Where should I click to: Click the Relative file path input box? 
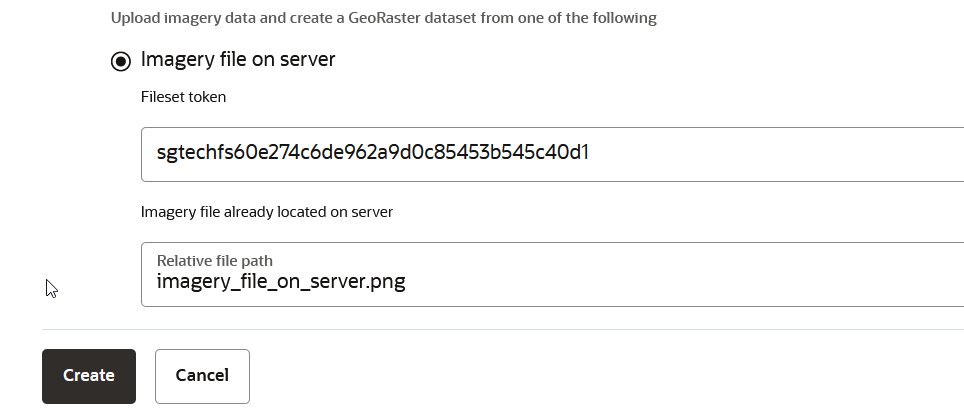(552, 274)
